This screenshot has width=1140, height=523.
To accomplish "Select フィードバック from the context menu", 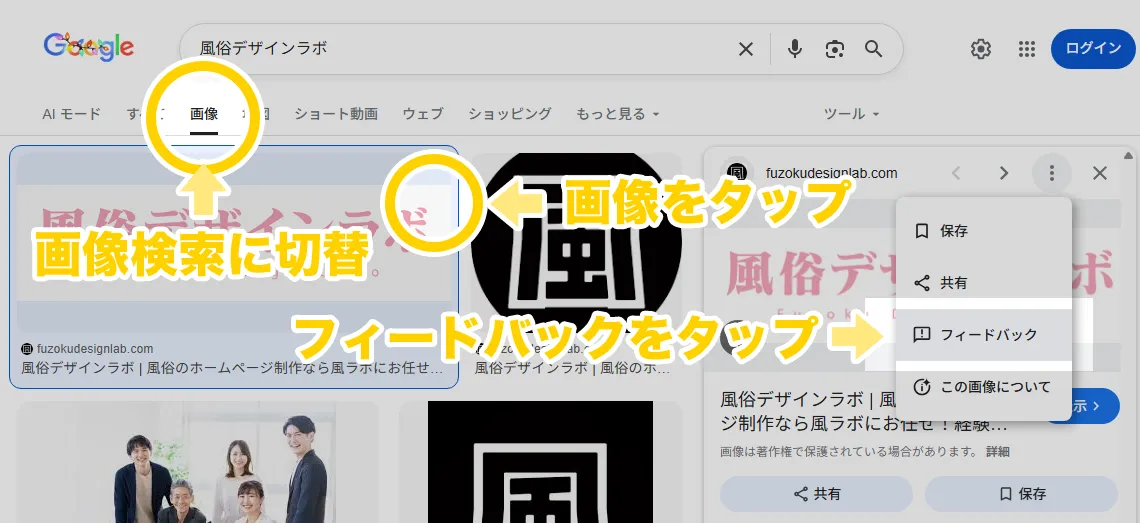I will pyautogui.click(x=988, y=335).
